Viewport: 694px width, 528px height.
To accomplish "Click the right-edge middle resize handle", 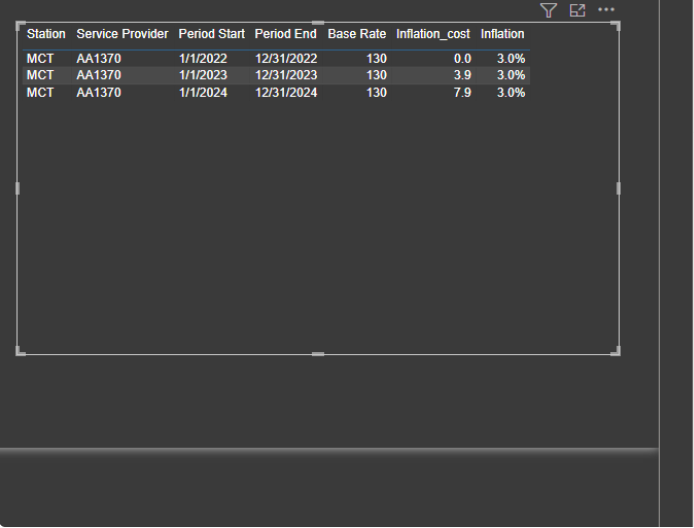I will pyautogui.click(x=618, y=188).
